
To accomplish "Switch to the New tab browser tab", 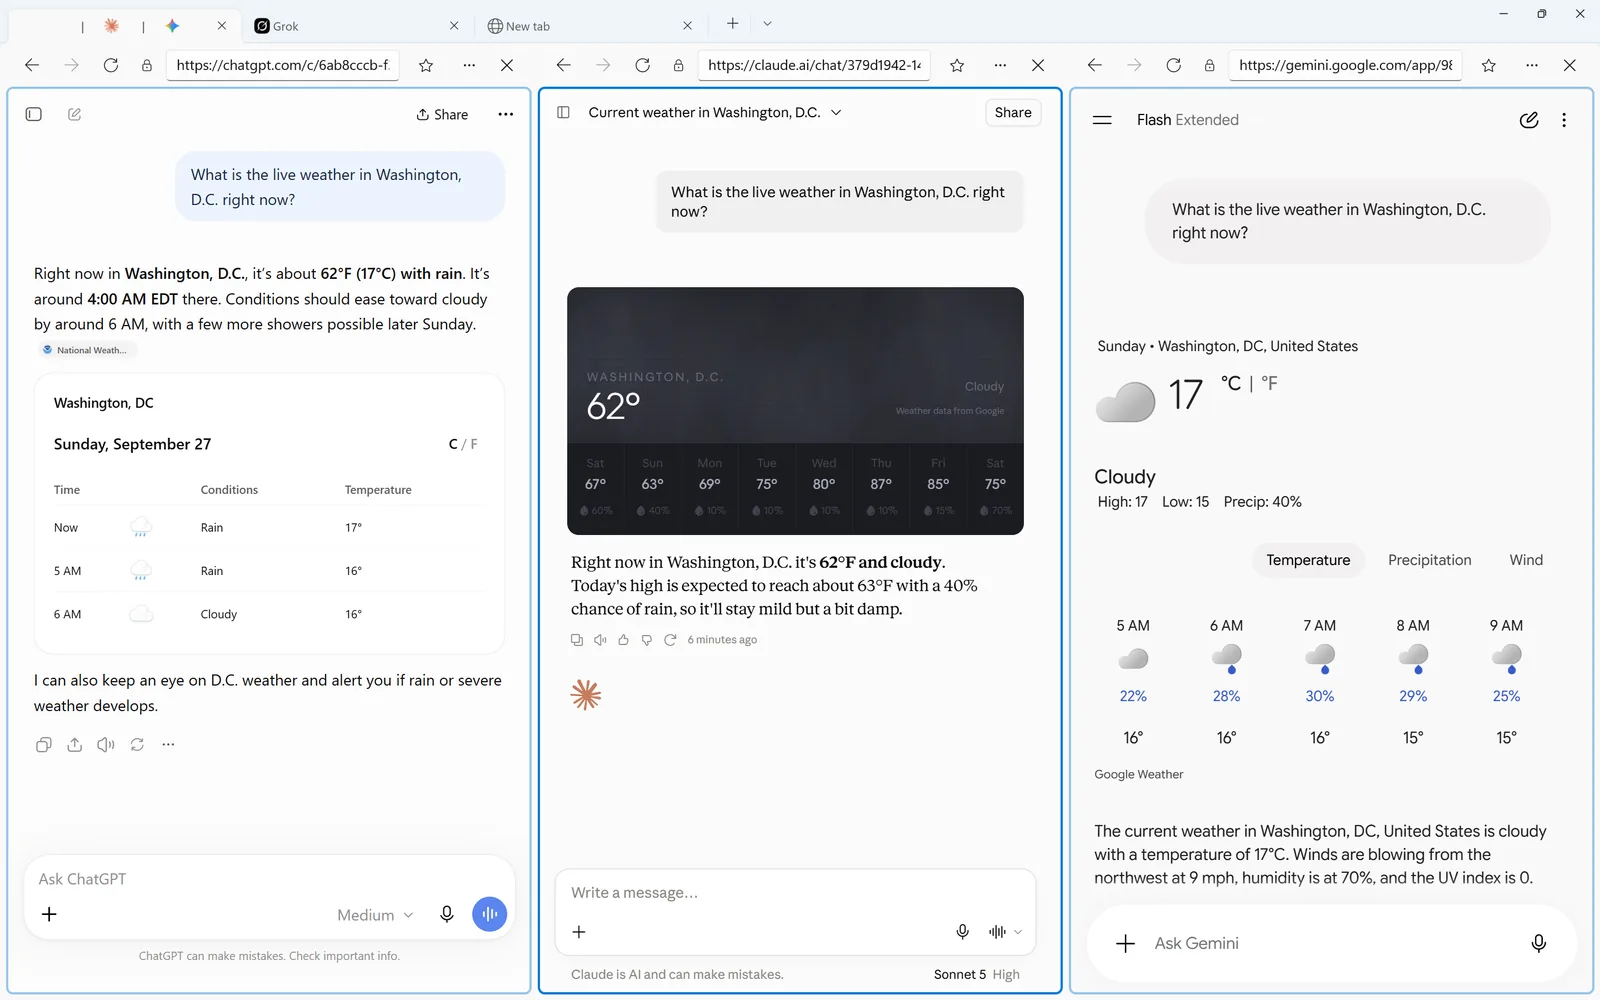I will [588, 26].
